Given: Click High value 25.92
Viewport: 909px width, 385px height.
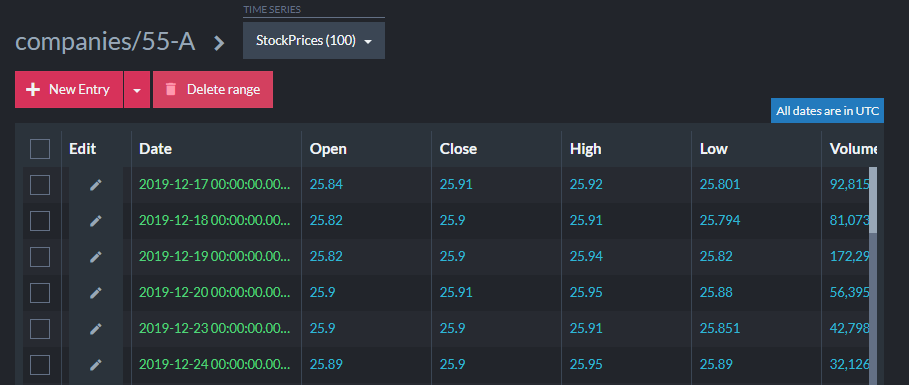Looking at the screenshot, I should coord(586,185).
